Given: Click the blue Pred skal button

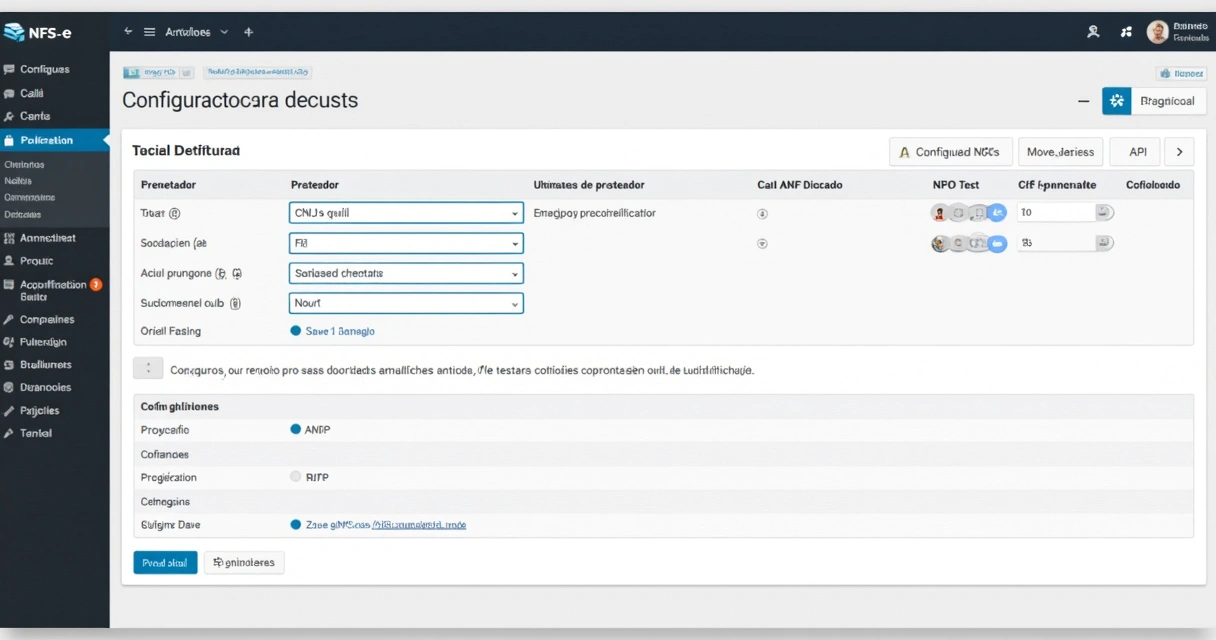Looking at the screenshot, I should [x=164, y=561].
